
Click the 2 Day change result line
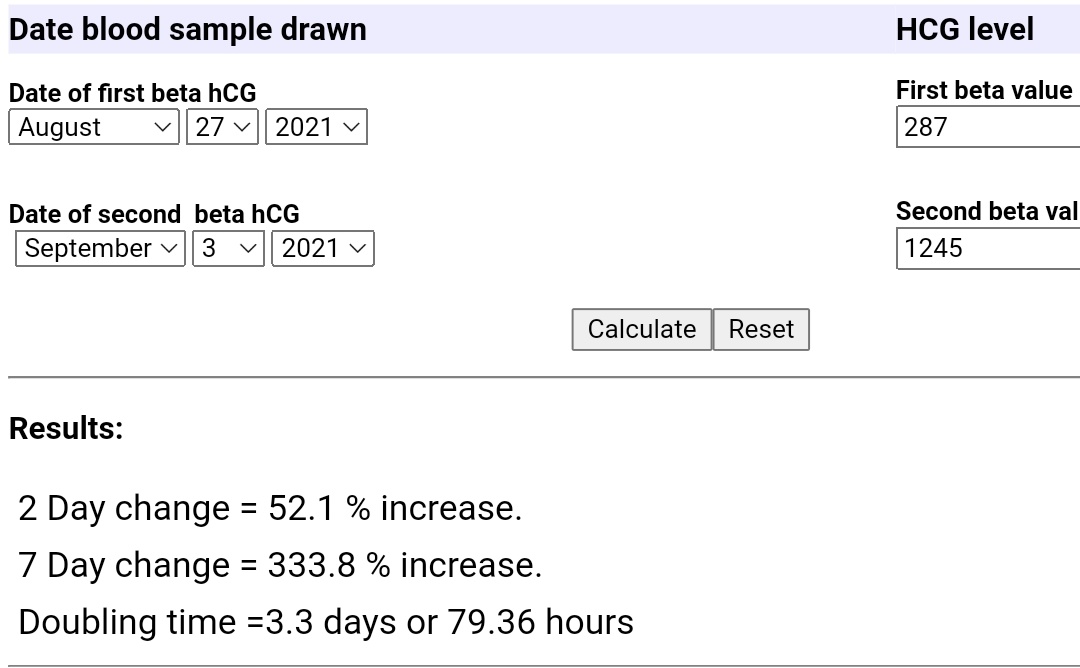(x=270, y=508)
